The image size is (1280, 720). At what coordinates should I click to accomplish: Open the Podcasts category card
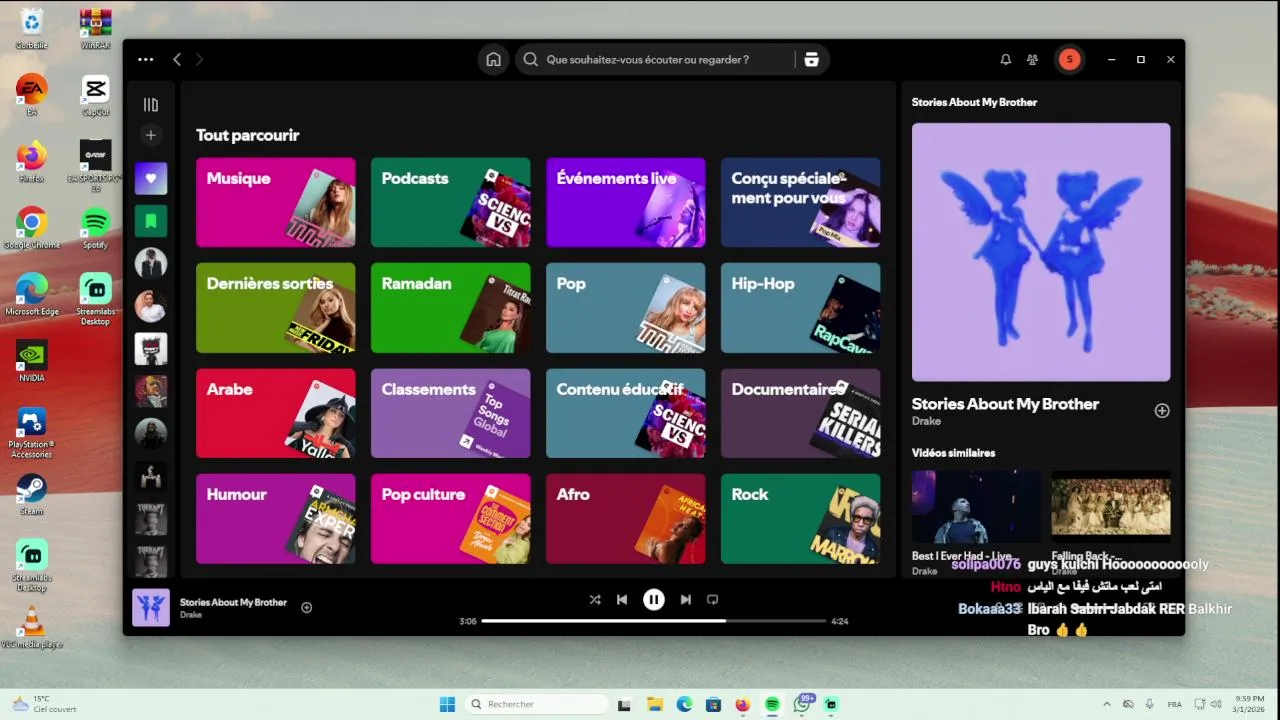tap(451, 202)
